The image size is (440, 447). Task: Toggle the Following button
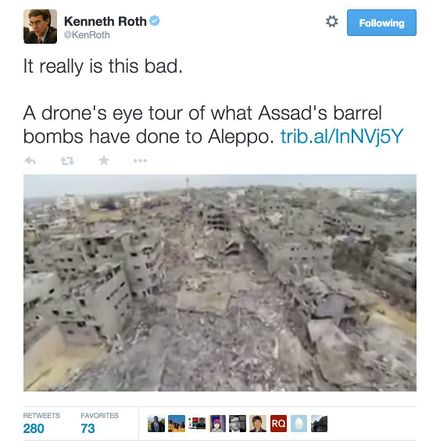point(382,23)
